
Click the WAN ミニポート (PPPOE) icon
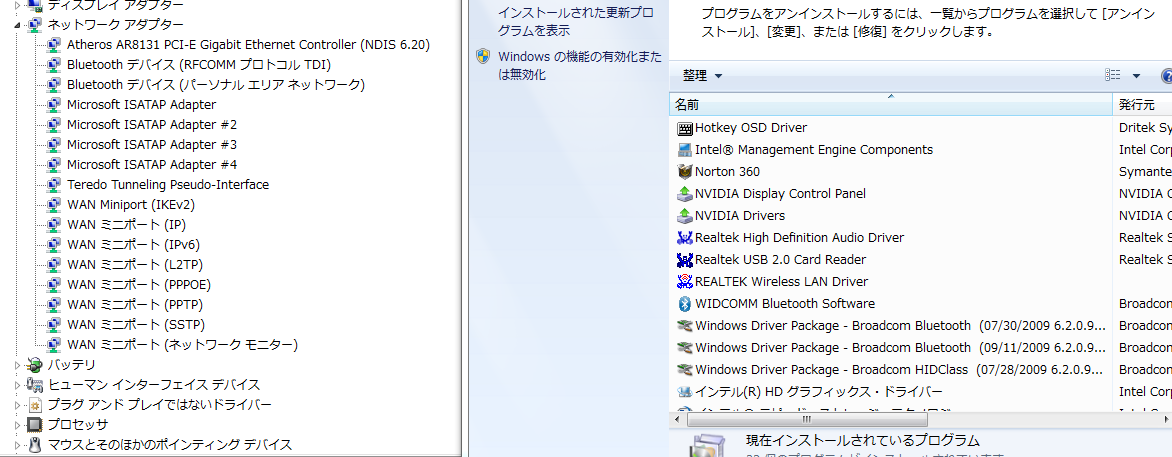point(54,285)
